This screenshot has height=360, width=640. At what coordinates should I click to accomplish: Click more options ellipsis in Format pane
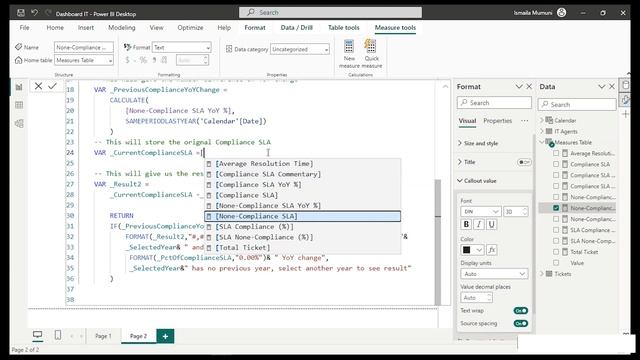[524, 121]
